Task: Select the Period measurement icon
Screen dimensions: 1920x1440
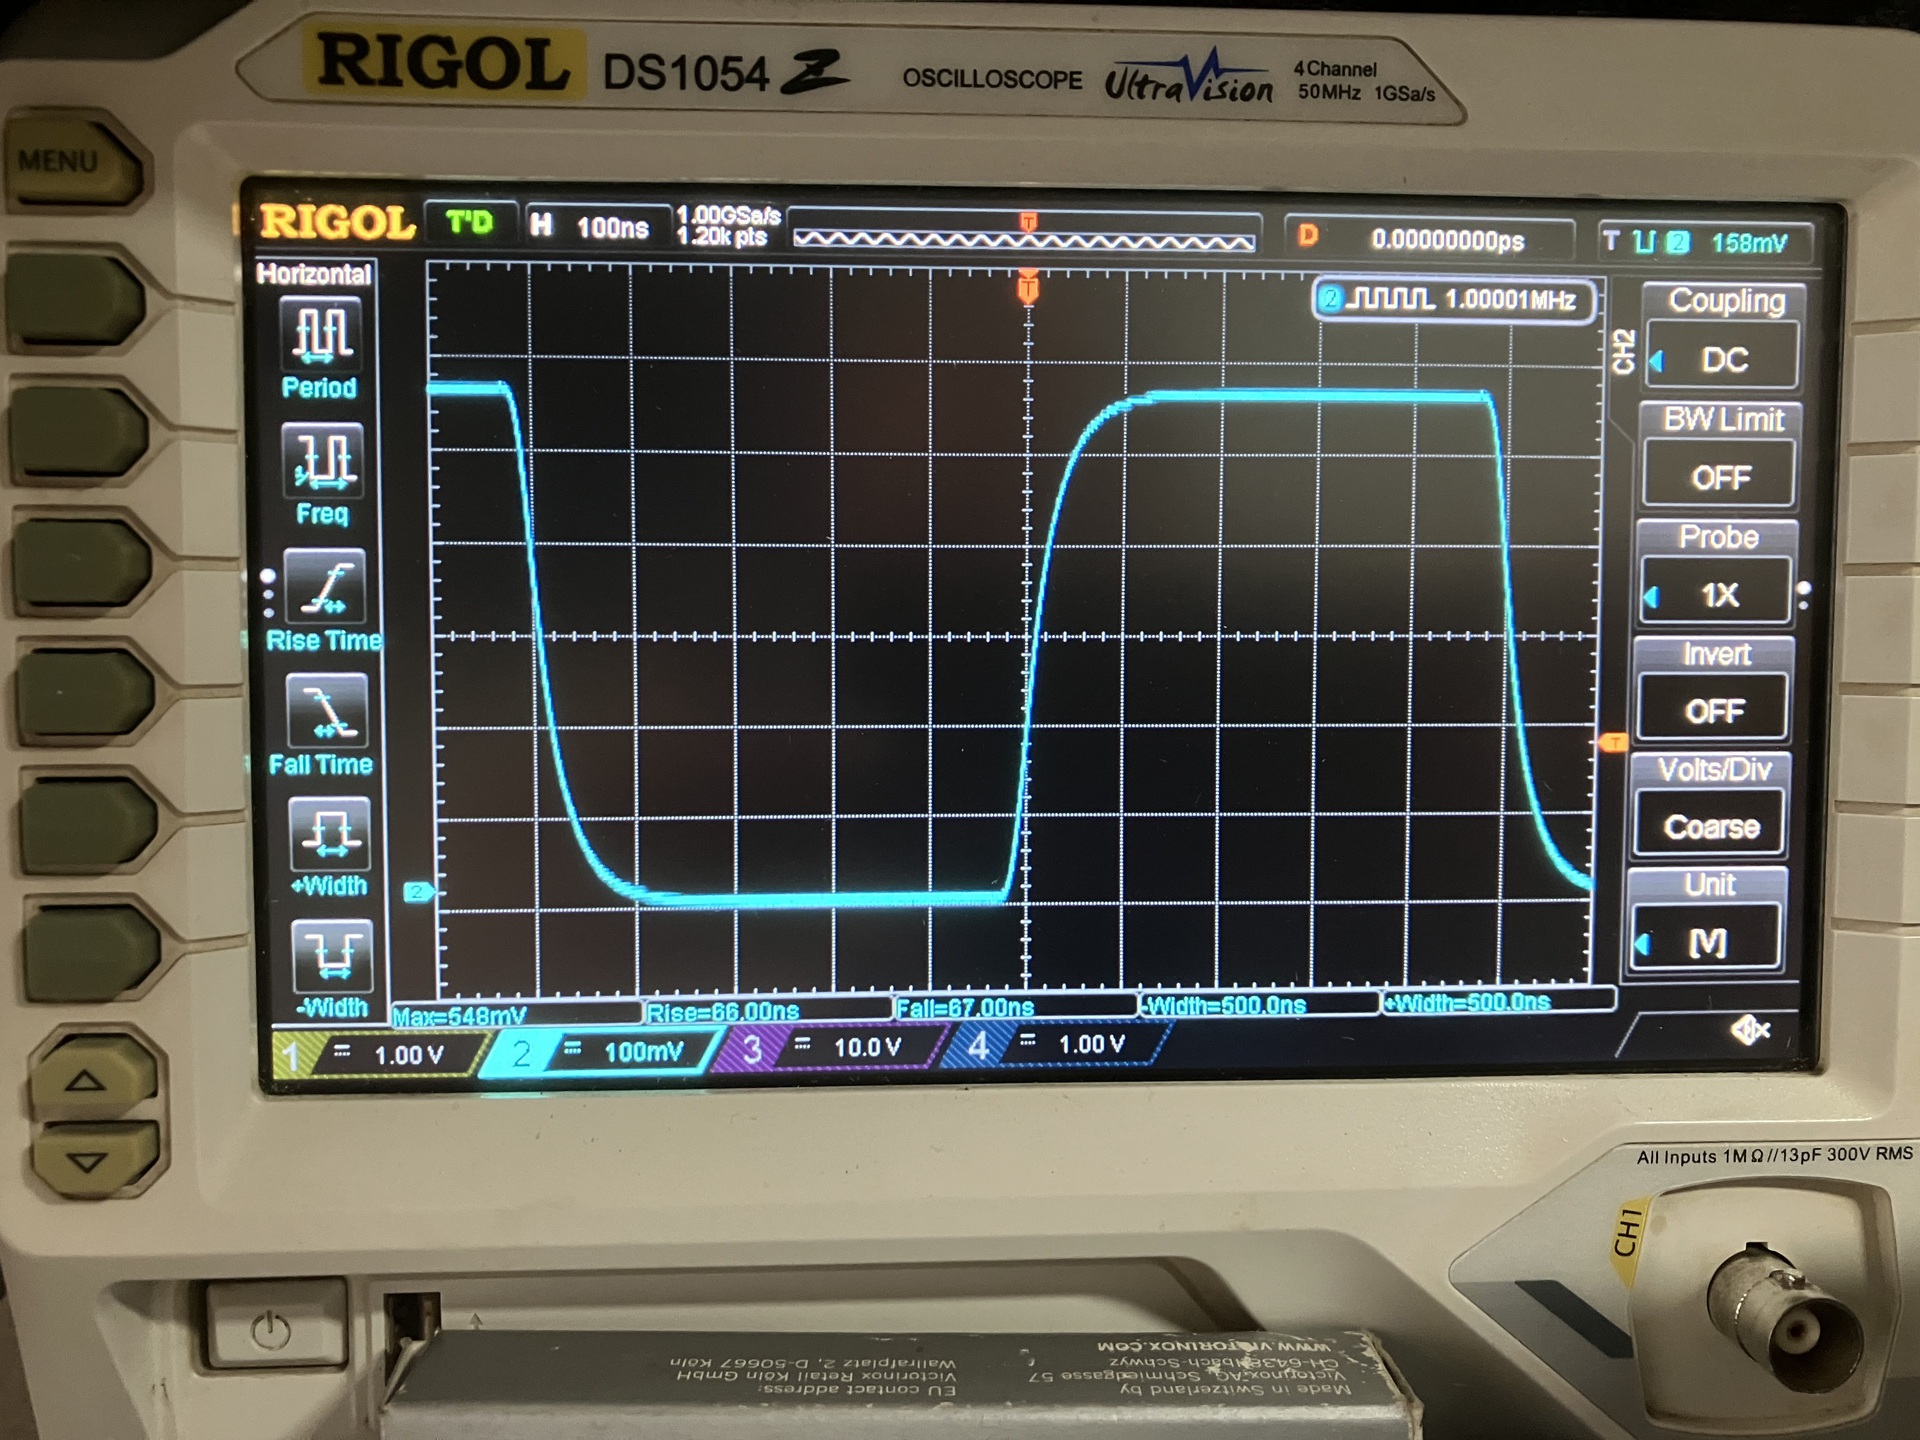Action: pos(322,335)
